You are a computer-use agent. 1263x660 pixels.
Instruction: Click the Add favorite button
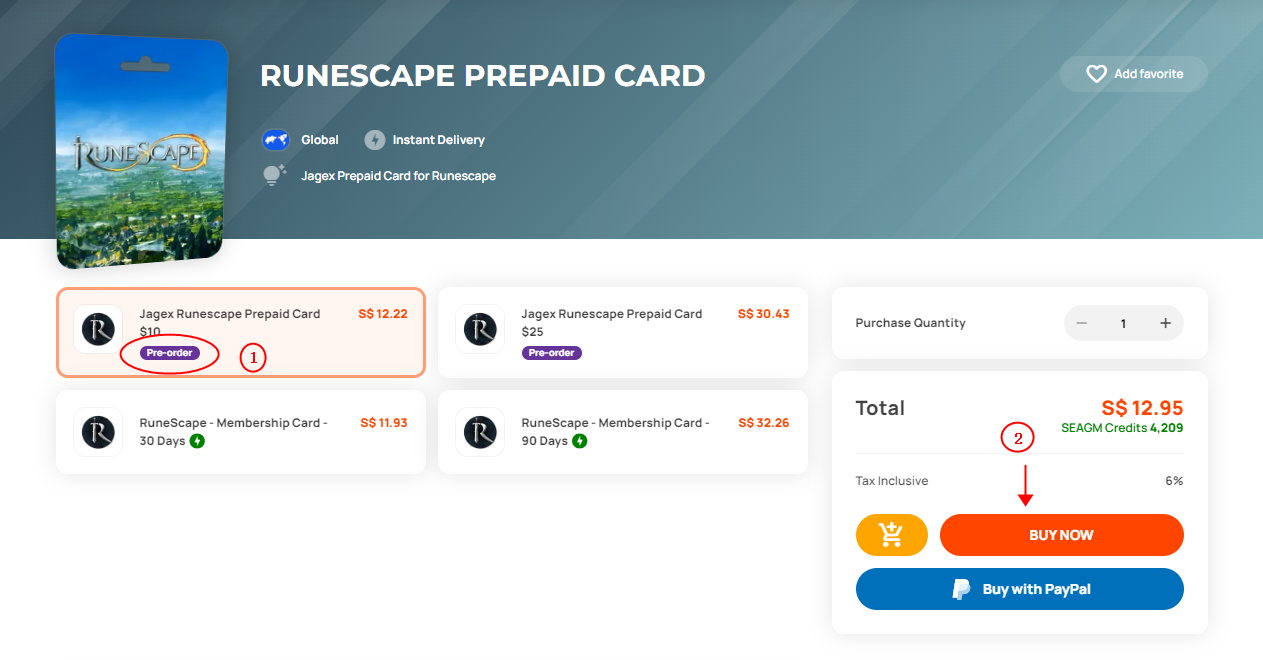pos(1134,74)
